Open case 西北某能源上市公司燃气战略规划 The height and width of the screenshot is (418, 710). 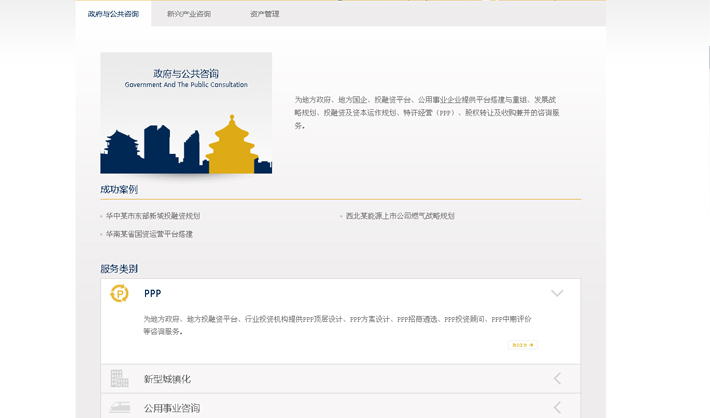pos(400,216)
